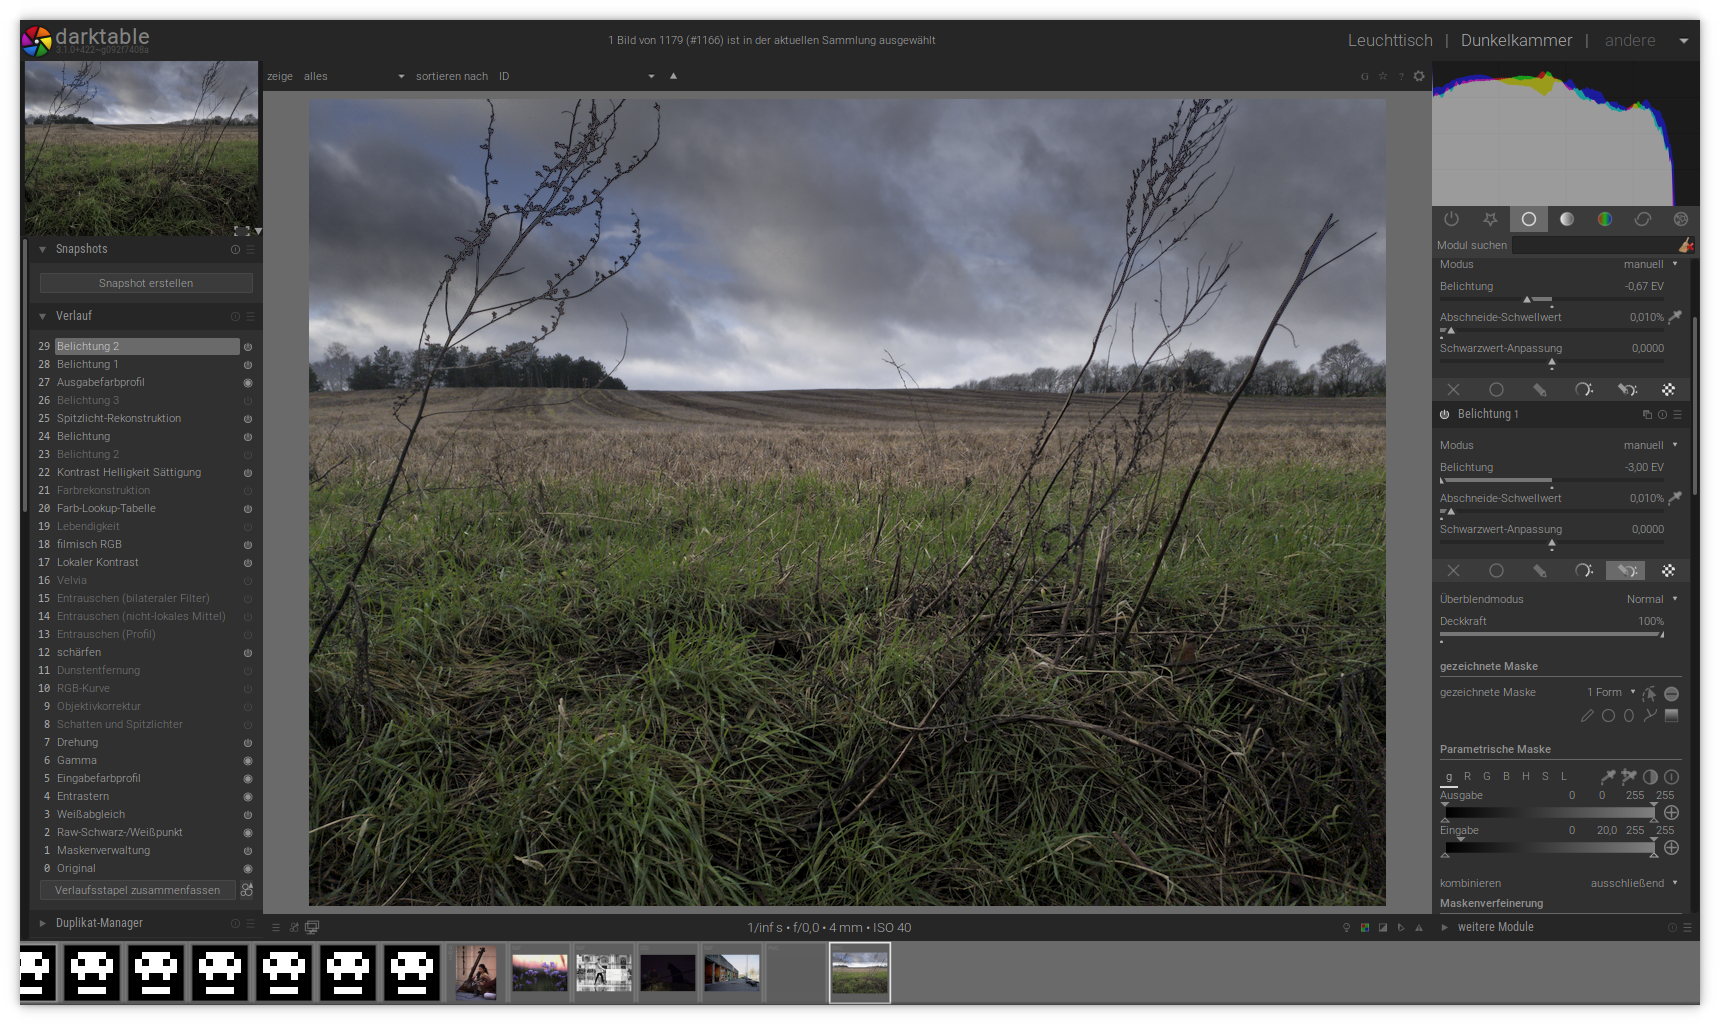
Task: Open multi-instance menu for Belichtung 1
Action: click(1647, 415)
